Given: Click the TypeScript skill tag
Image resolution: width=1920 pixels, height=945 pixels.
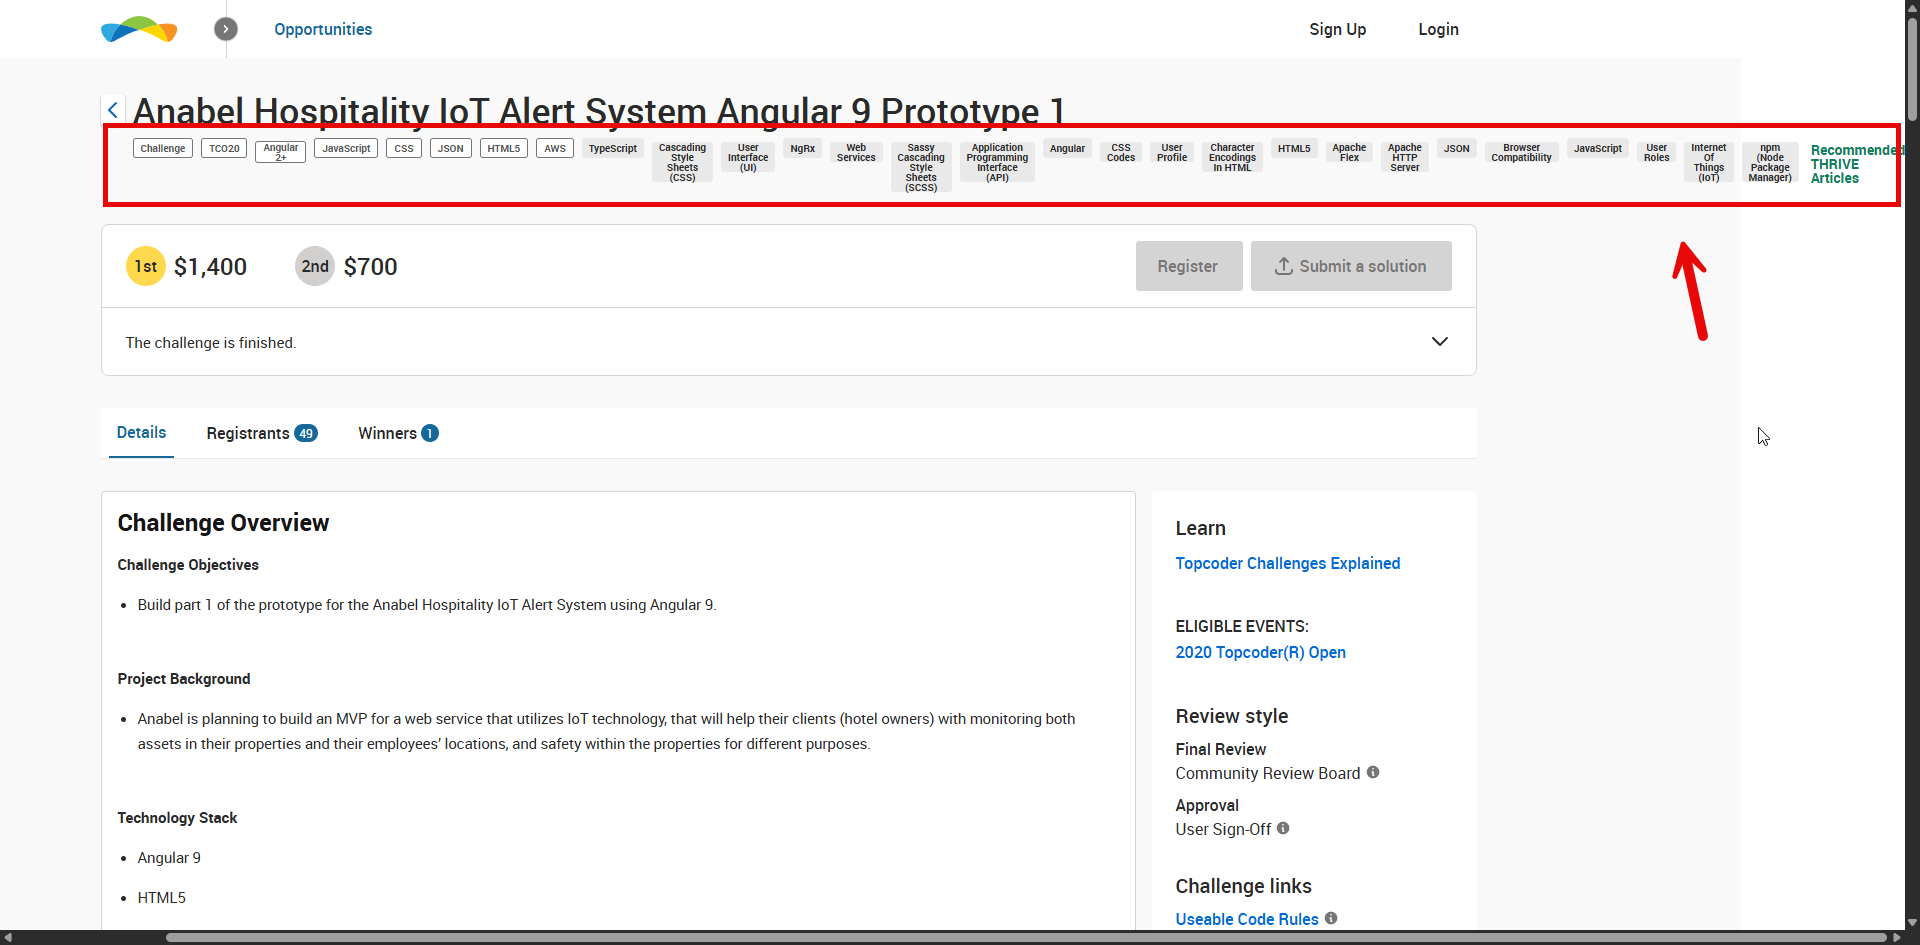Looking at the screenshot, I should pyautogui.click(x=612, y=149).
